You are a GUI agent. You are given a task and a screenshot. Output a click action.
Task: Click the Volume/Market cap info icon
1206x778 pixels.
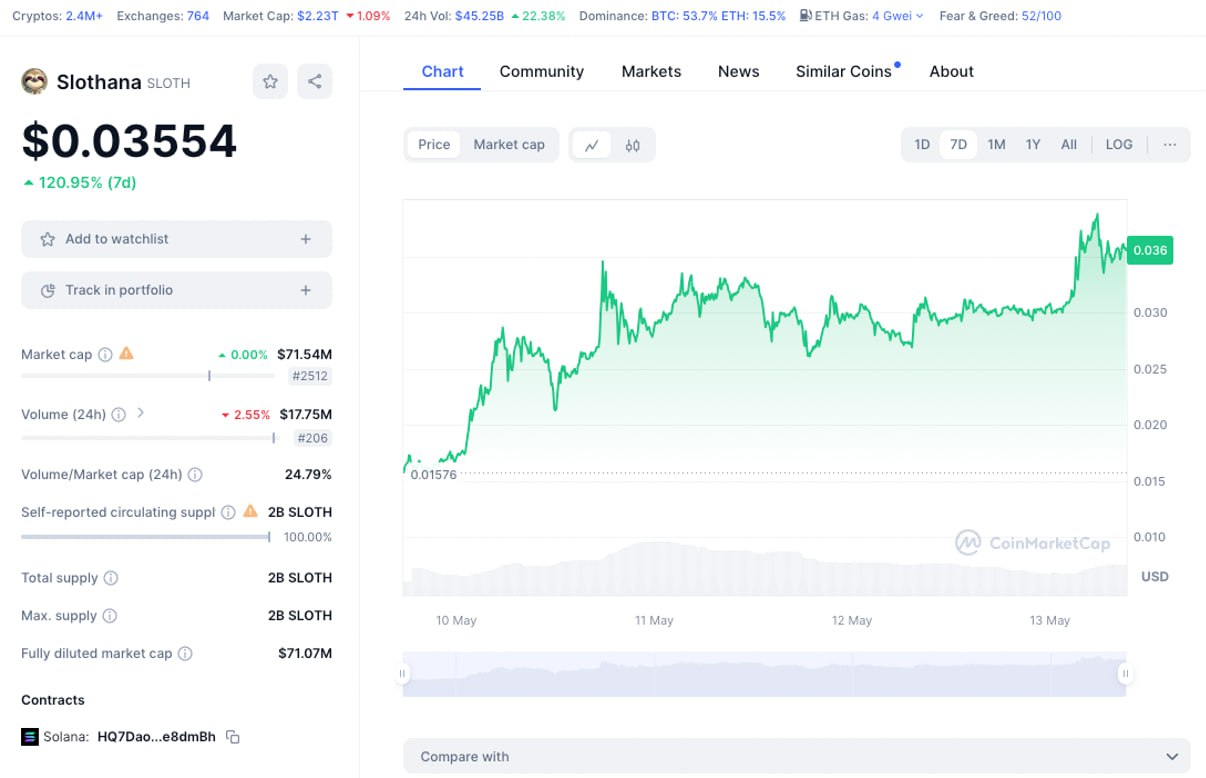[x=195, y=475]
